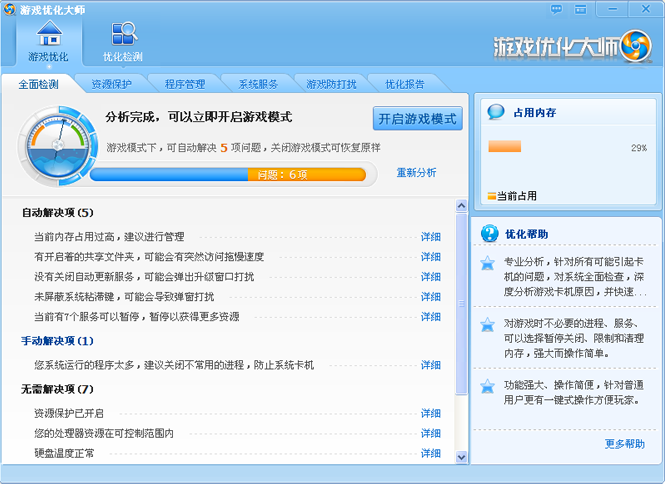Select the 游戏防打扰 tab

pos(331,84)
